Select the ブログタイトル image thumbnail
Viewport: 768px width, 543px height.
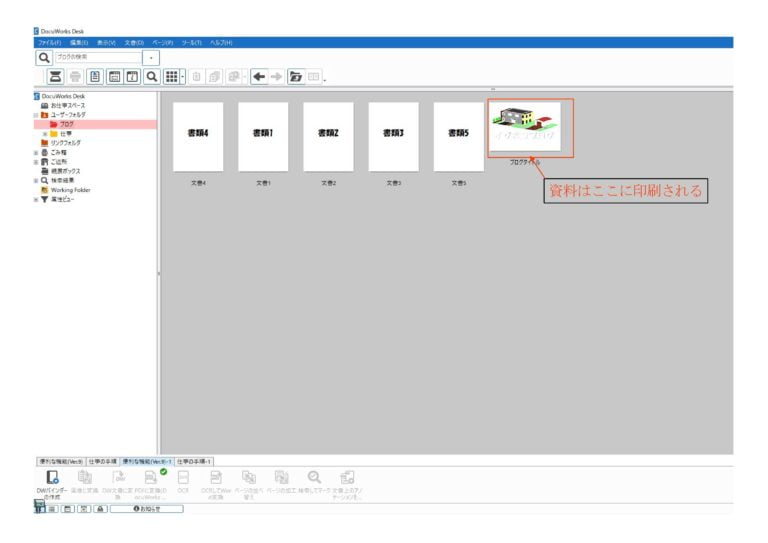click(530, 128)
